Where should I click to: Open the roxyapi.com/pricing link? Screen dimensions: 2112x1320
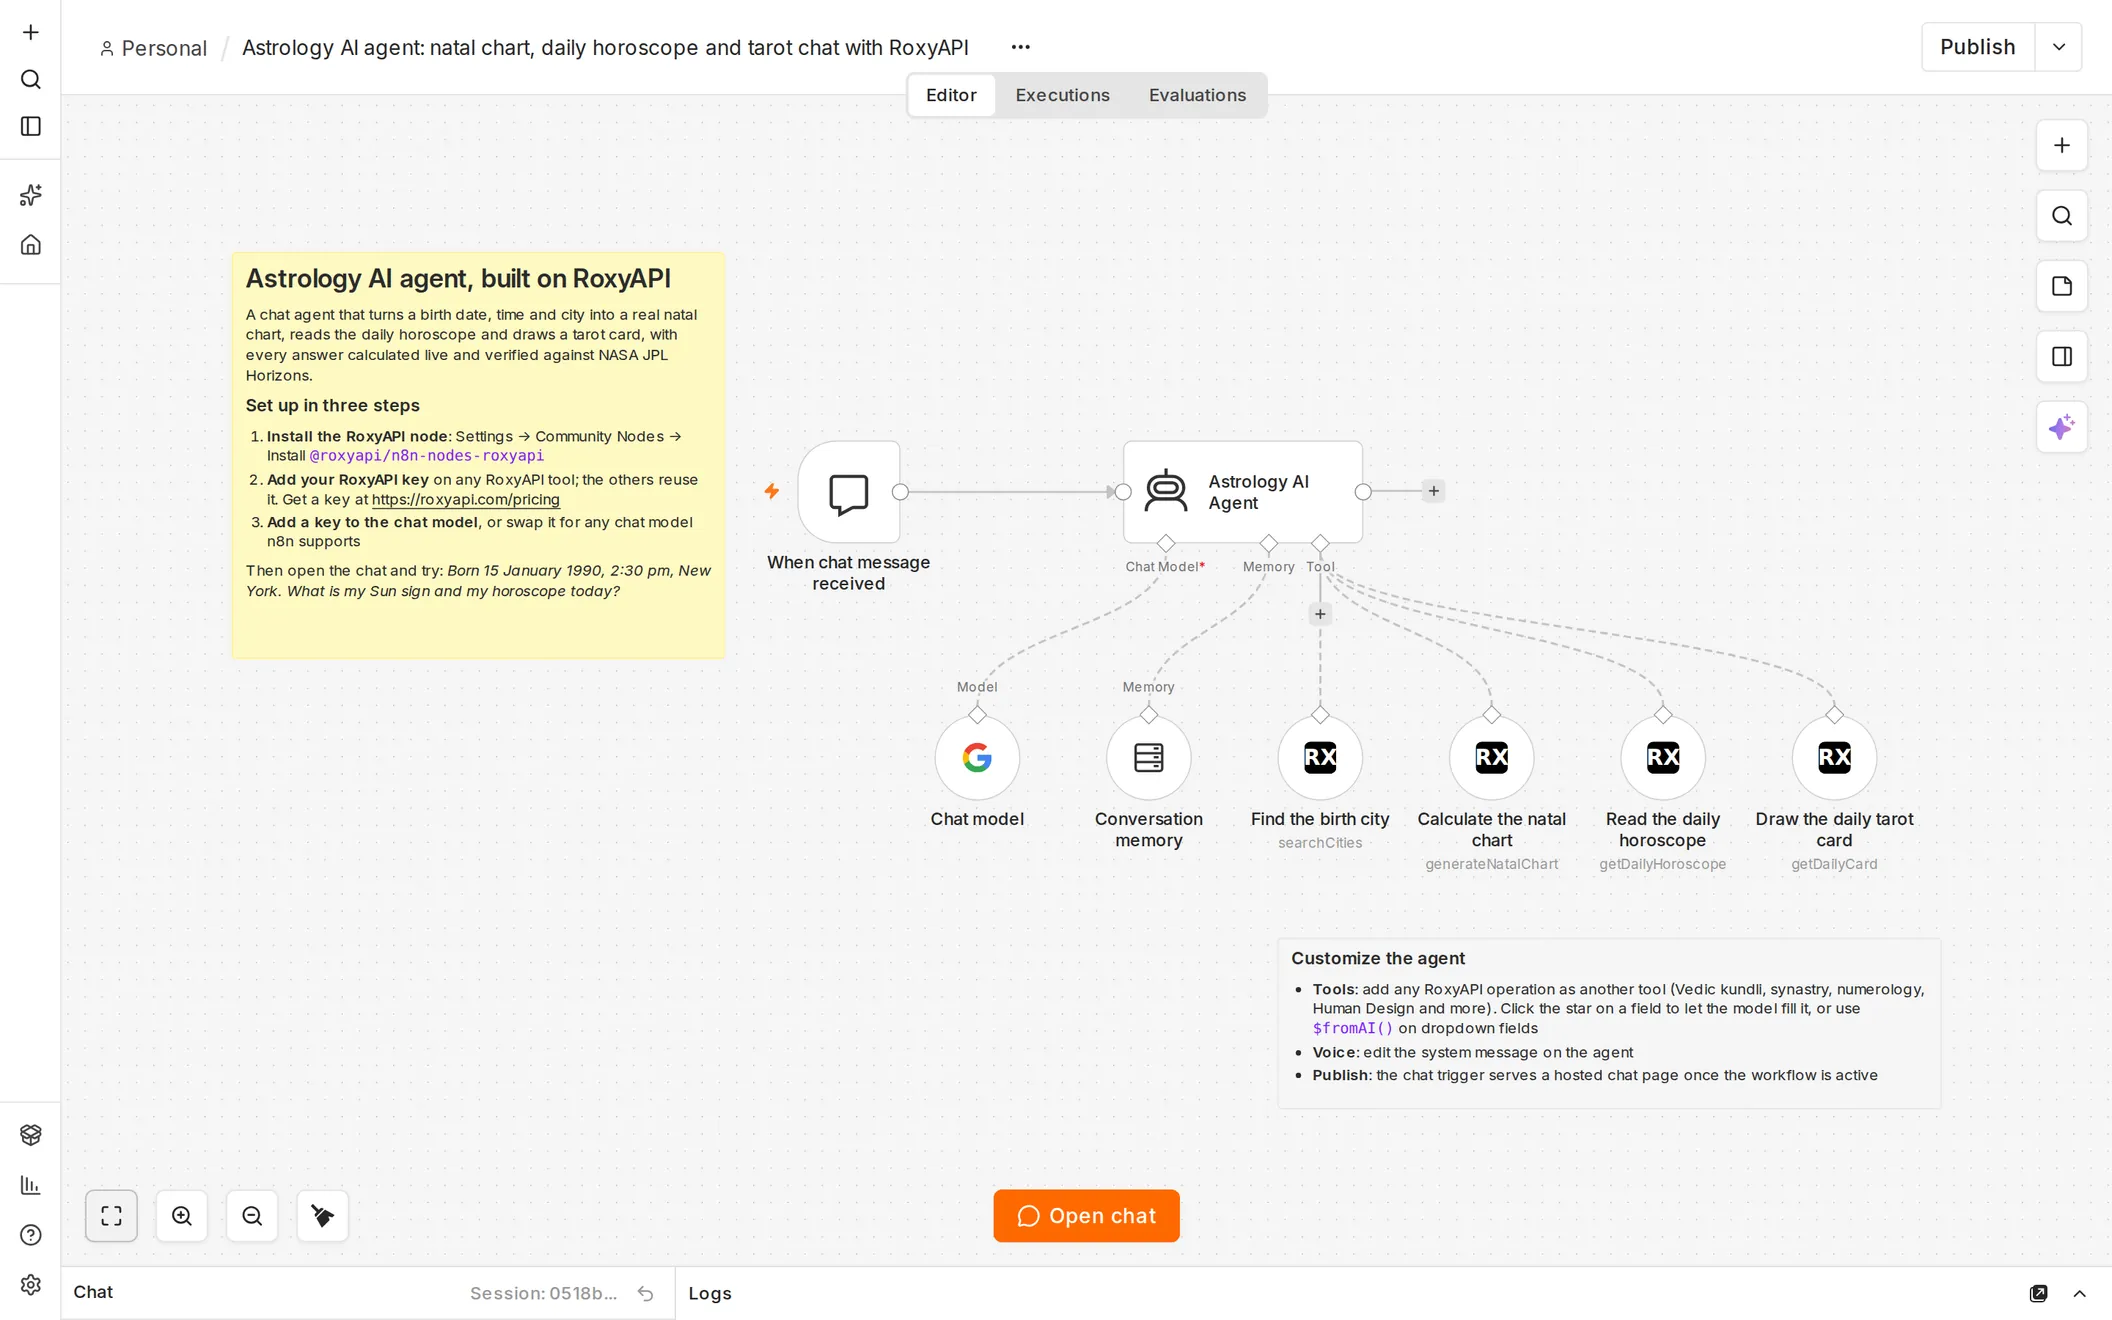pos(466,500)
